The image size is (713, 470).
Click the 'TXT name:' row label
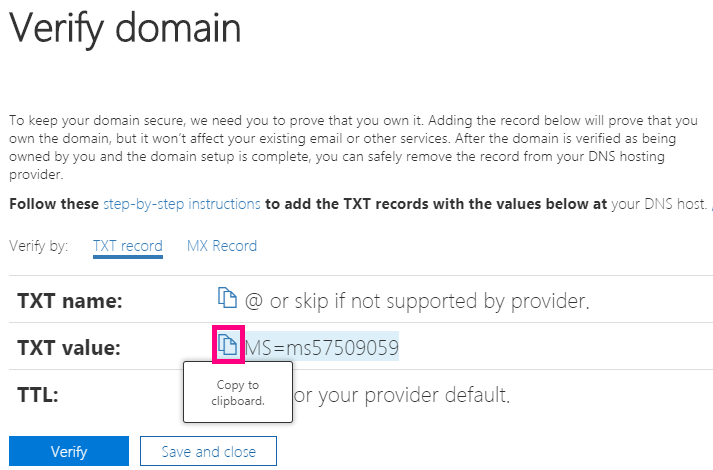[70, 299]
